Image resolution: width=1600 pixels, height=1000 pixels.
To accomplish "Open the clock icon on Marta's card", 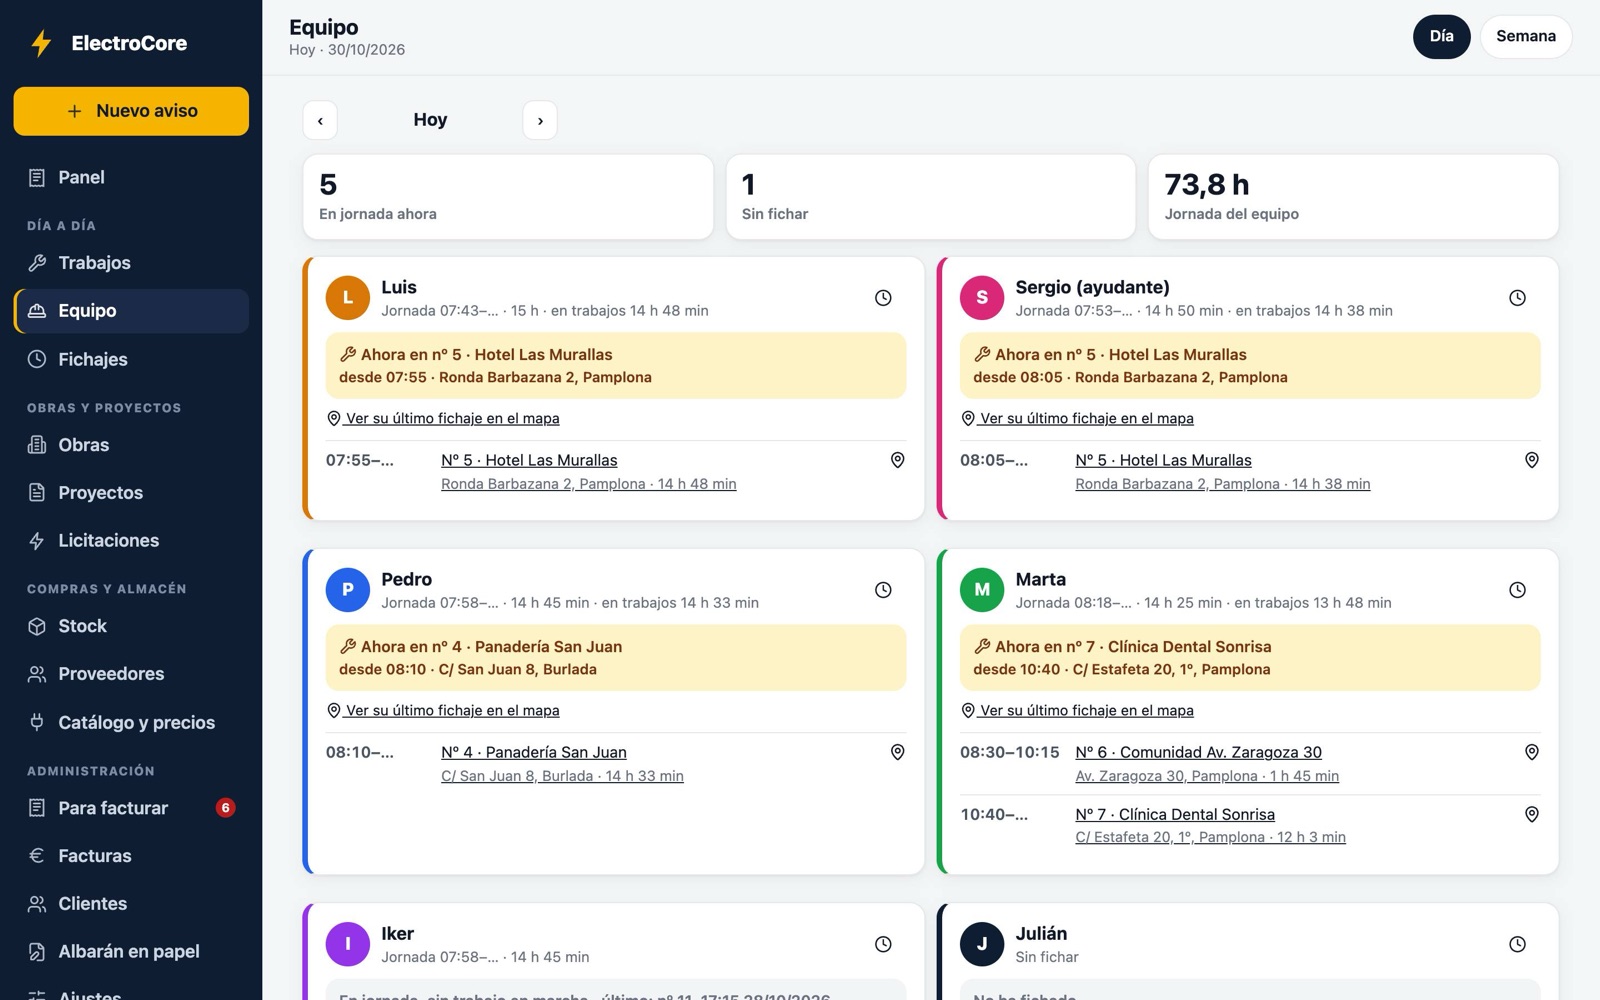I will [x=1517, y=590].
